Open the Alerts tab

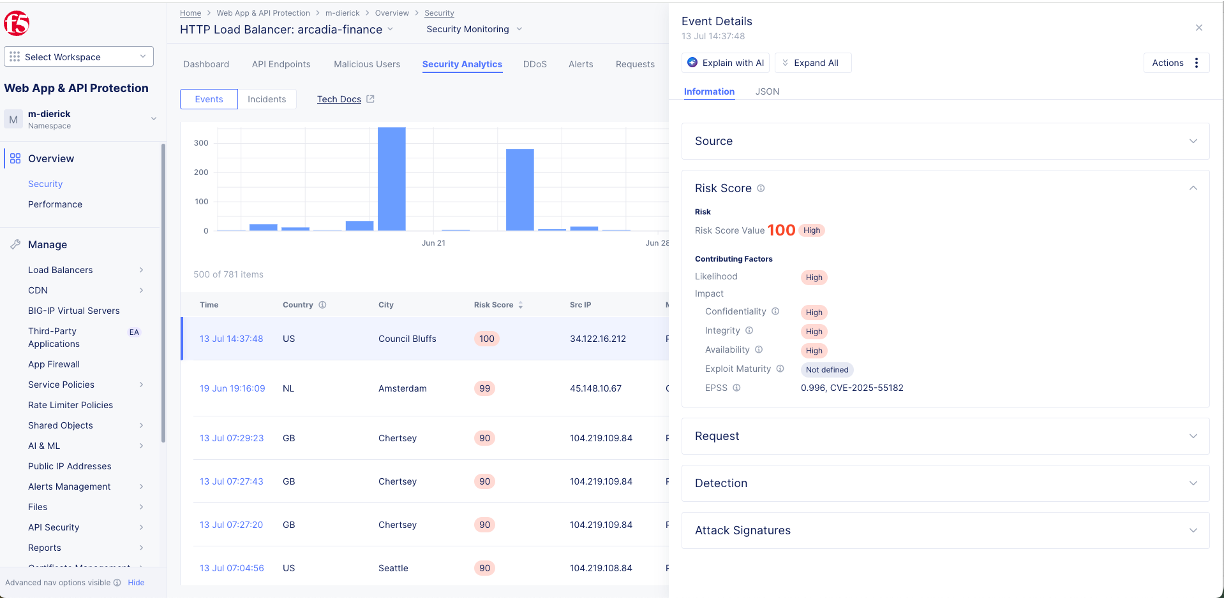[x=581, y=64]
